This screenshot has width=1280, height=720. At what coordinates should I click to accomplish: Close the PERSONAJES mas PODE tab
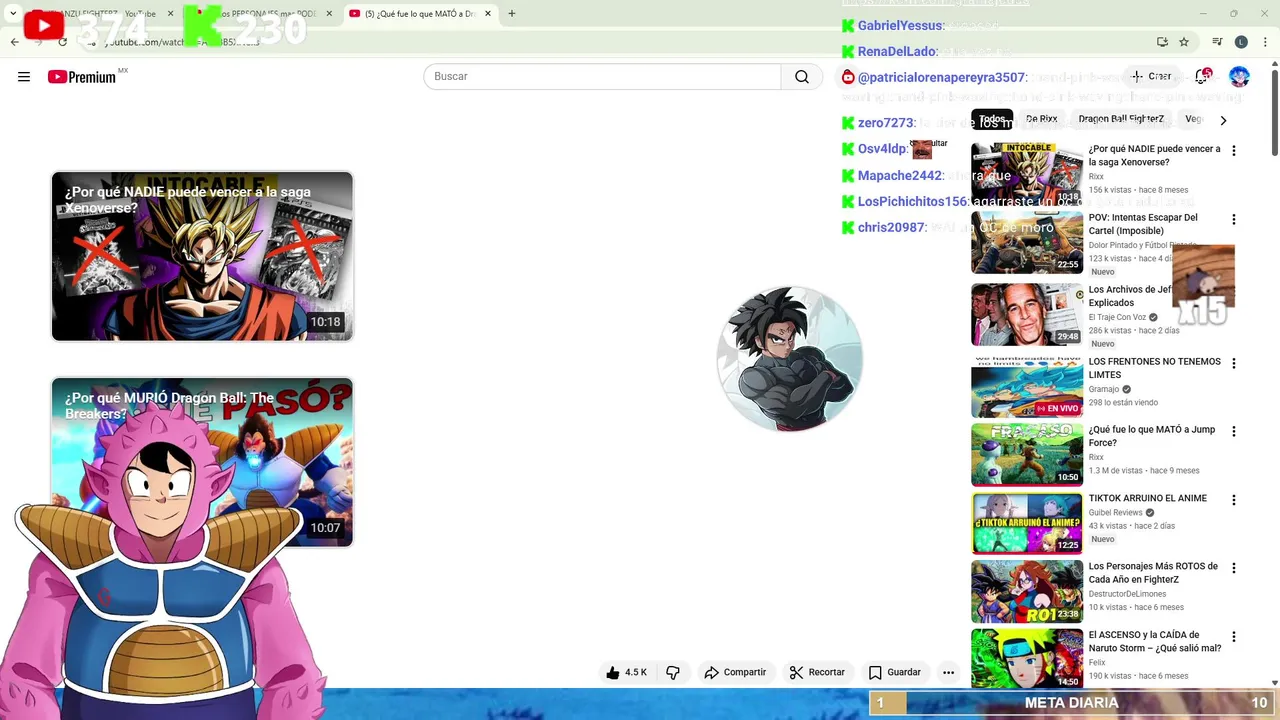[329, 14]
